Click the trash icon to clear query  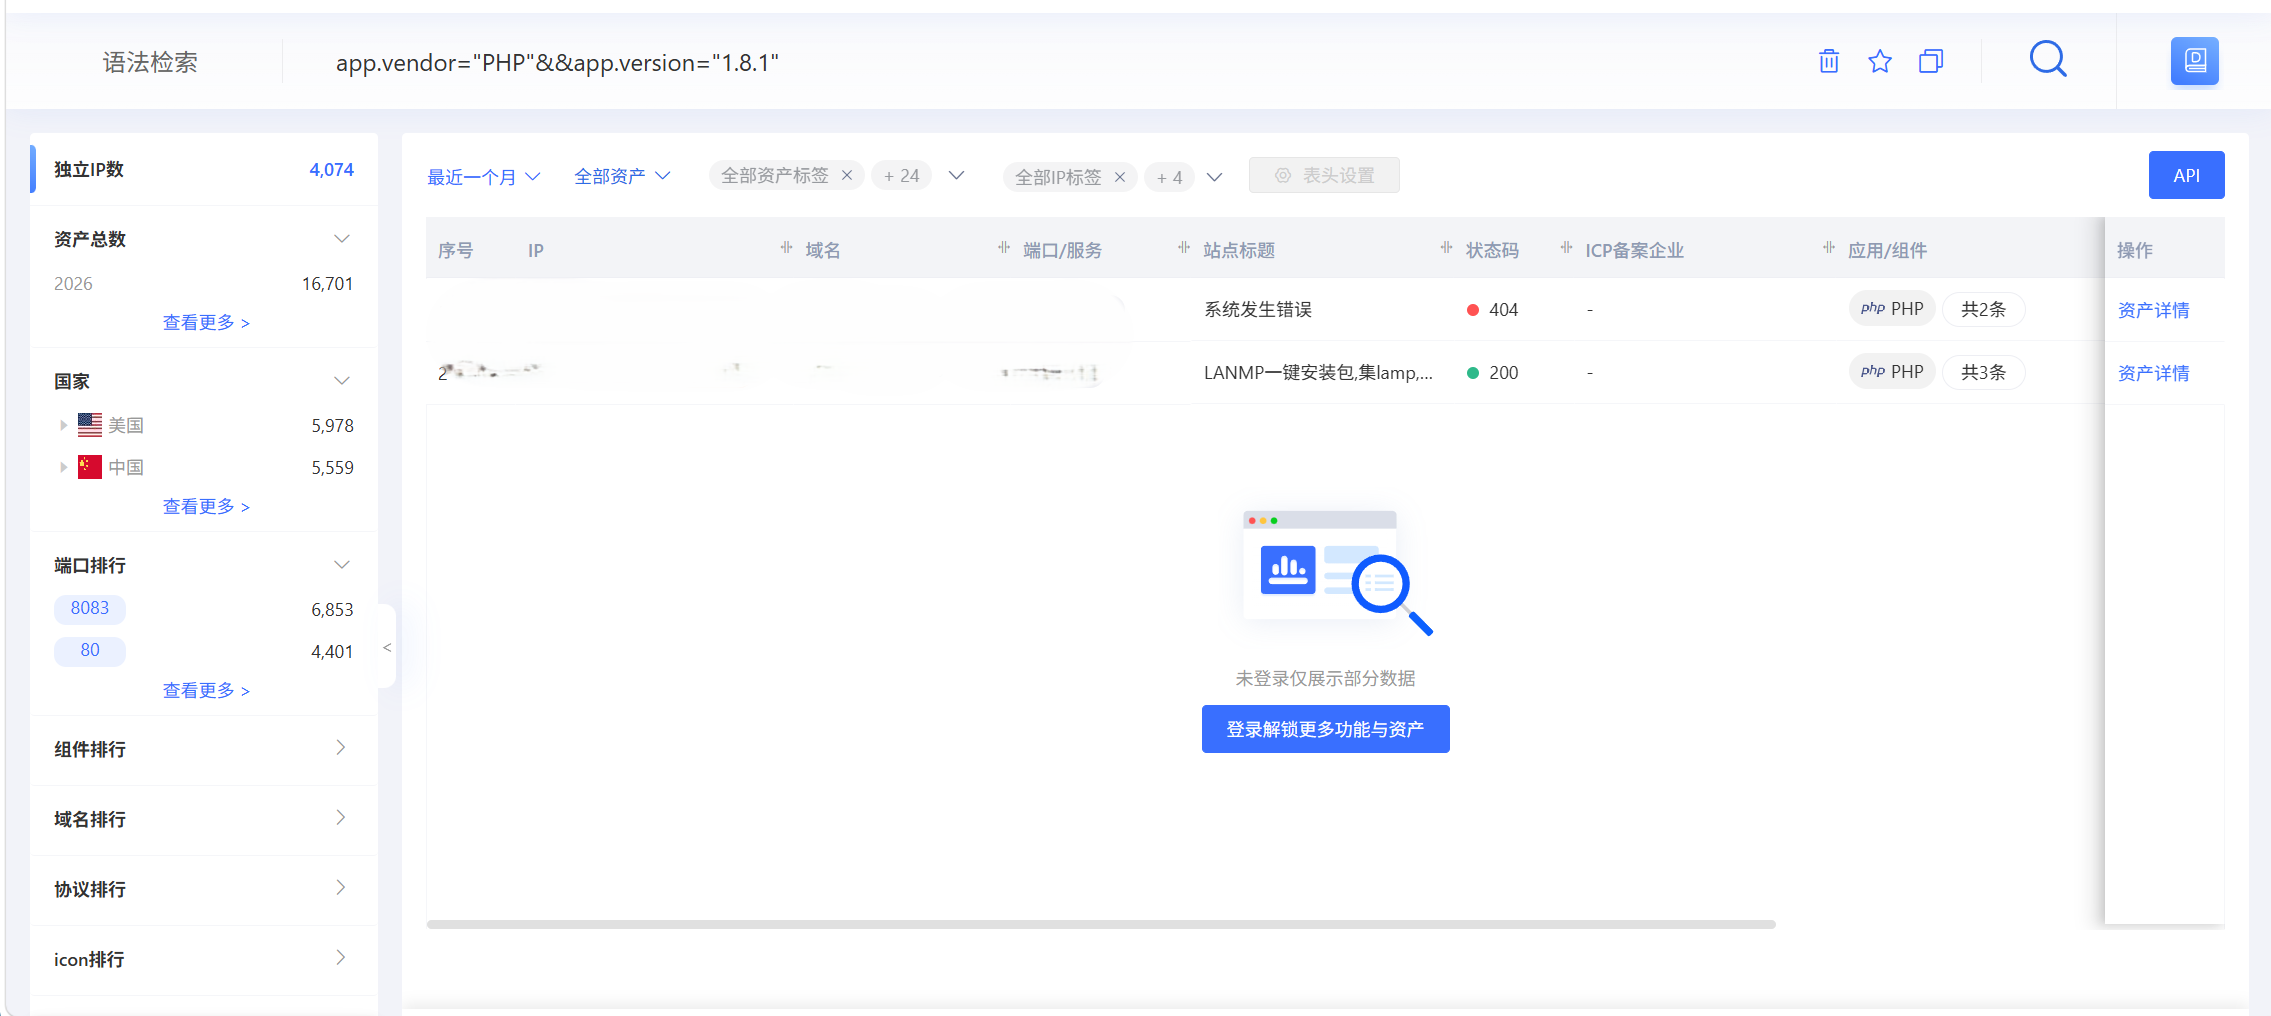1828,62
